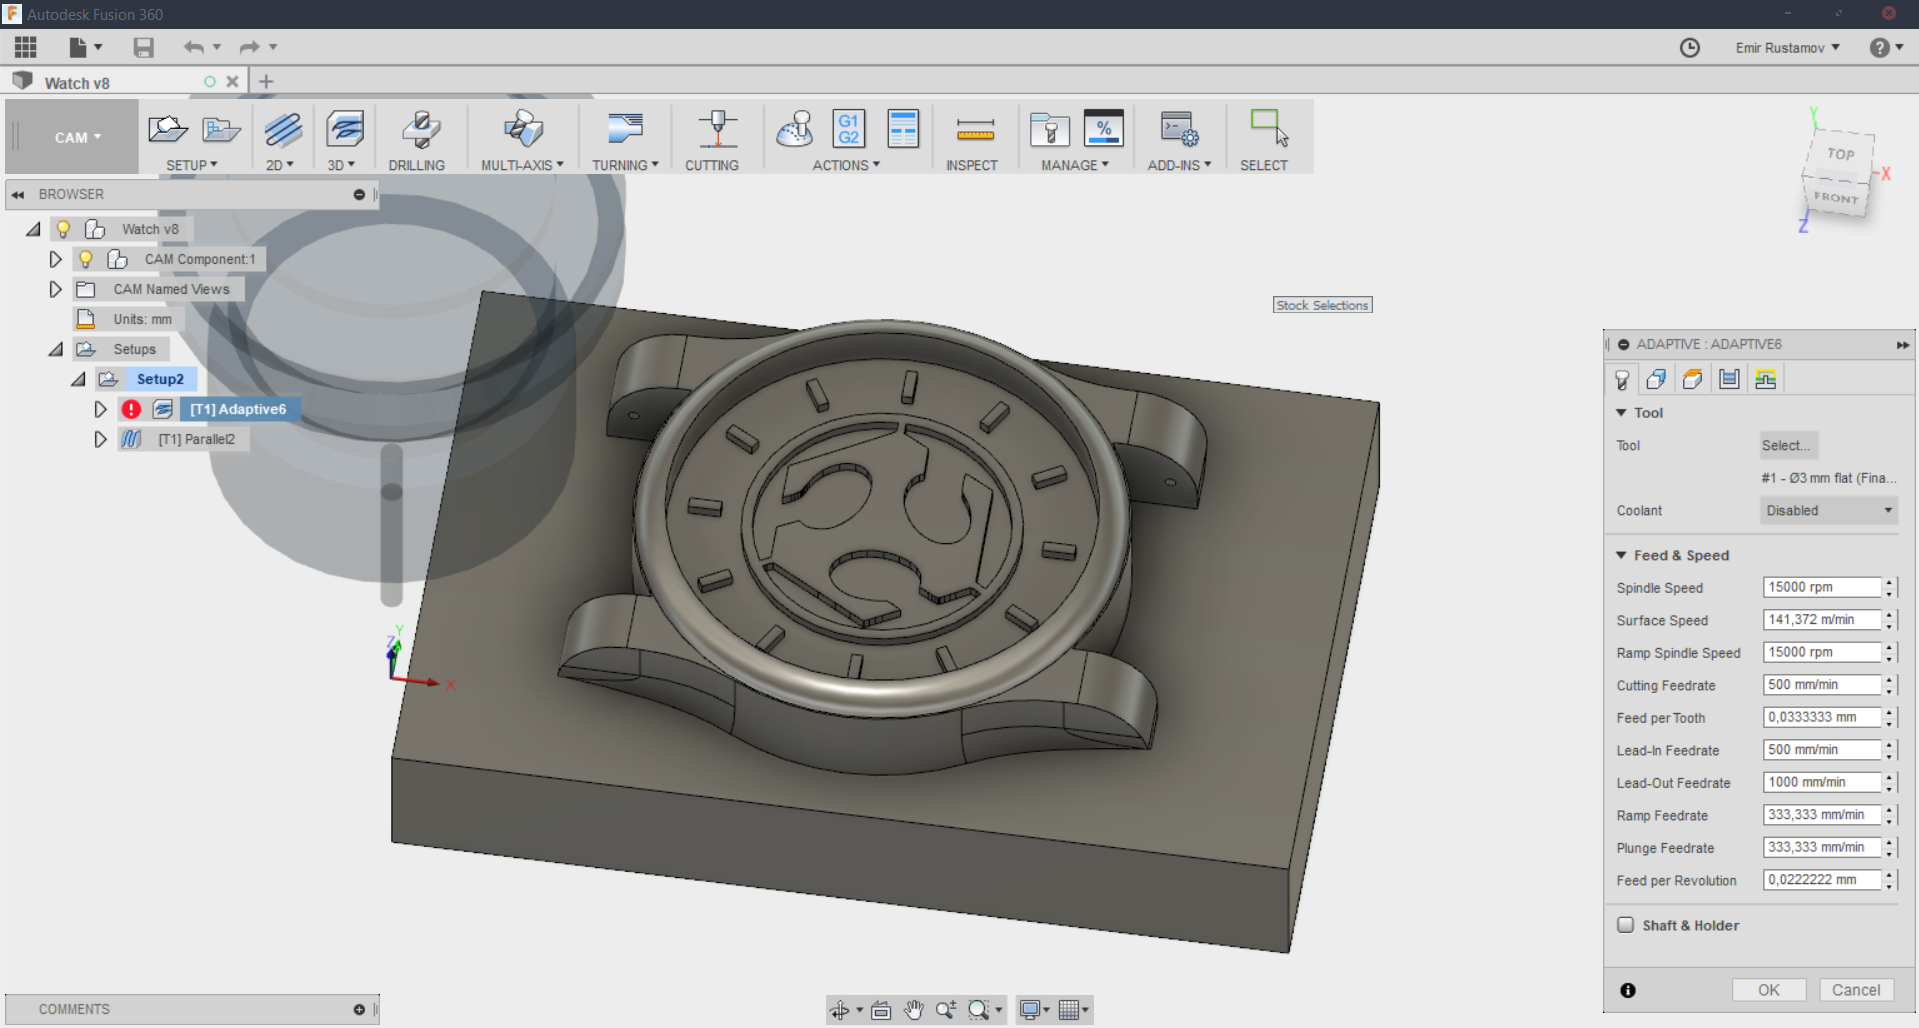Click the Save icon in the top bar
1919x1028 pixels.
pos(144,47)
